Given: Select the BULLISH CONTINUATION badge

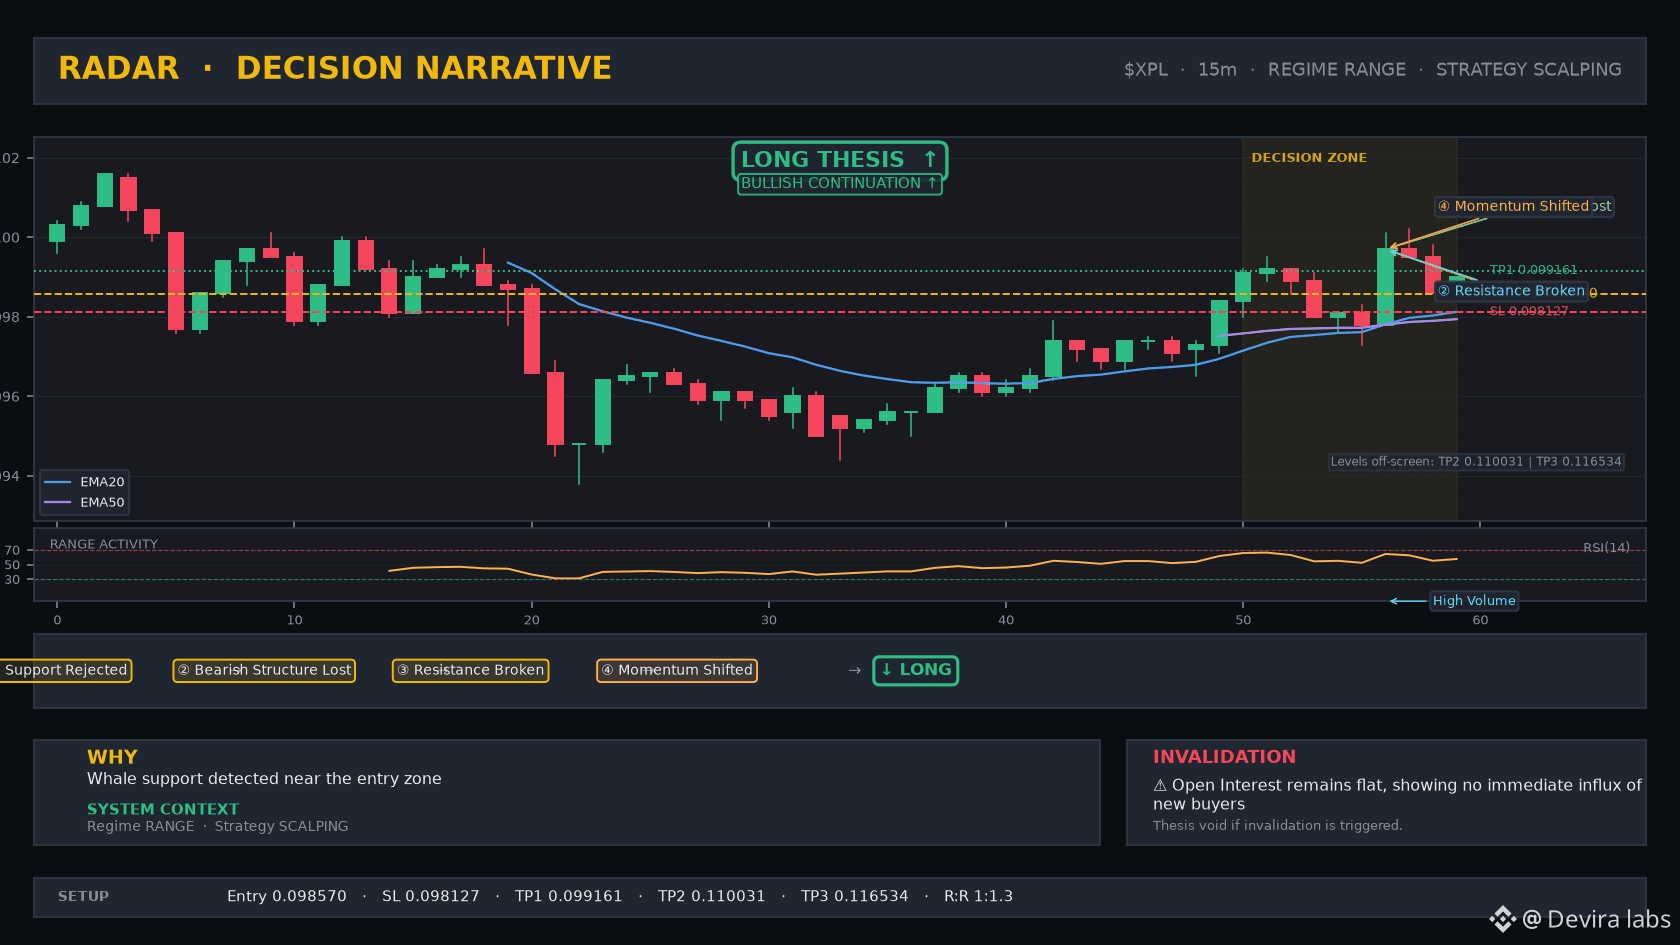Looking at the screenshot, I should (x=839, y=184).
